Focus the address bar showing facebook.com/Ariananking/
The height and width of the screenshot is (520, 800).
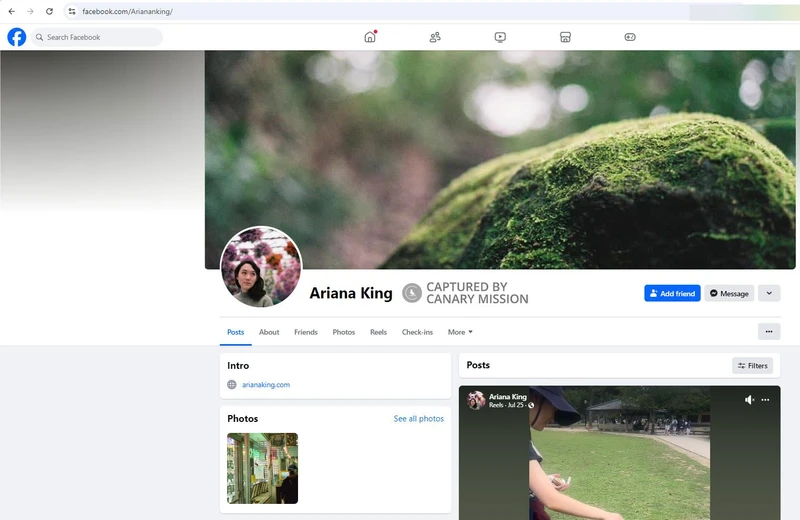click(x=378, y=11)
